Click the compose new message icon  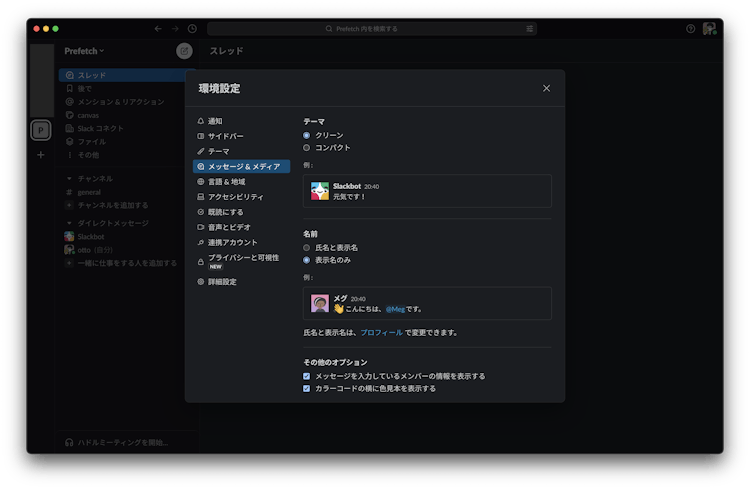(184, 51)
